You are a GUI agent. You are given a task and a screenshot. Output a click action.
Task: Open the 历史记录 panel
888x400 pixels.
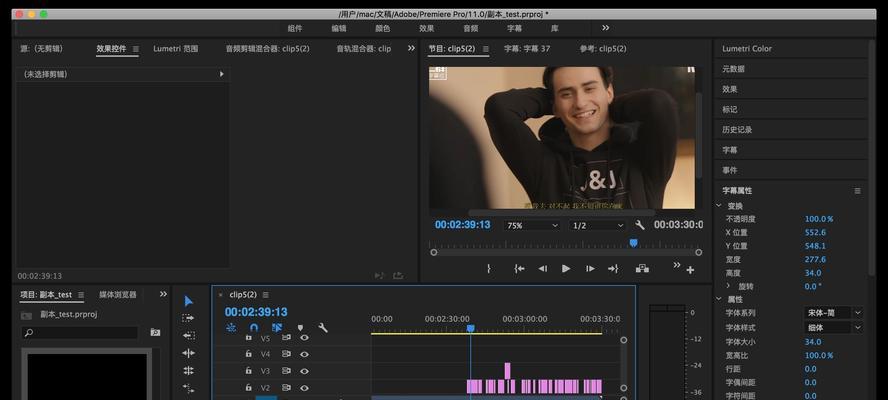pos(737,129)
